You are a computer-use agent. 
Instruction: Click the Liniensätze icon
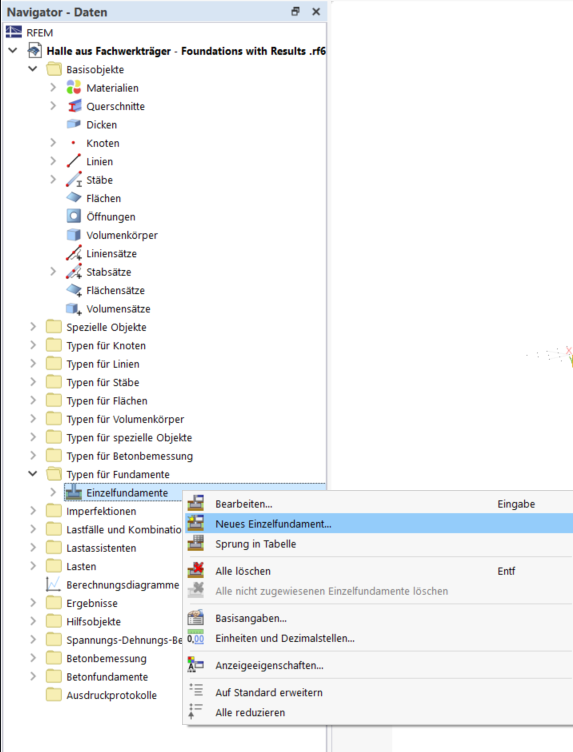coord(73,253)
